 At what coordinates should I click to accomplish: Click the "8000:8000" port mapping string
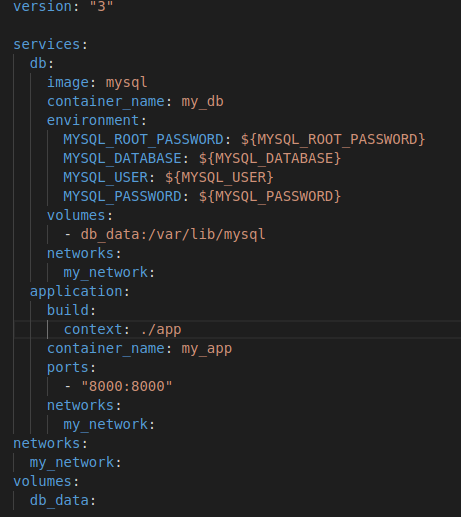127,386
